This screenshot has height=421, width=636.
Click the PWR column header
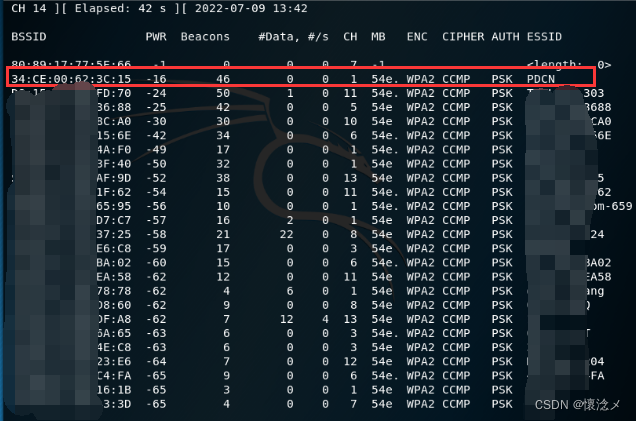tap(156, 36)
